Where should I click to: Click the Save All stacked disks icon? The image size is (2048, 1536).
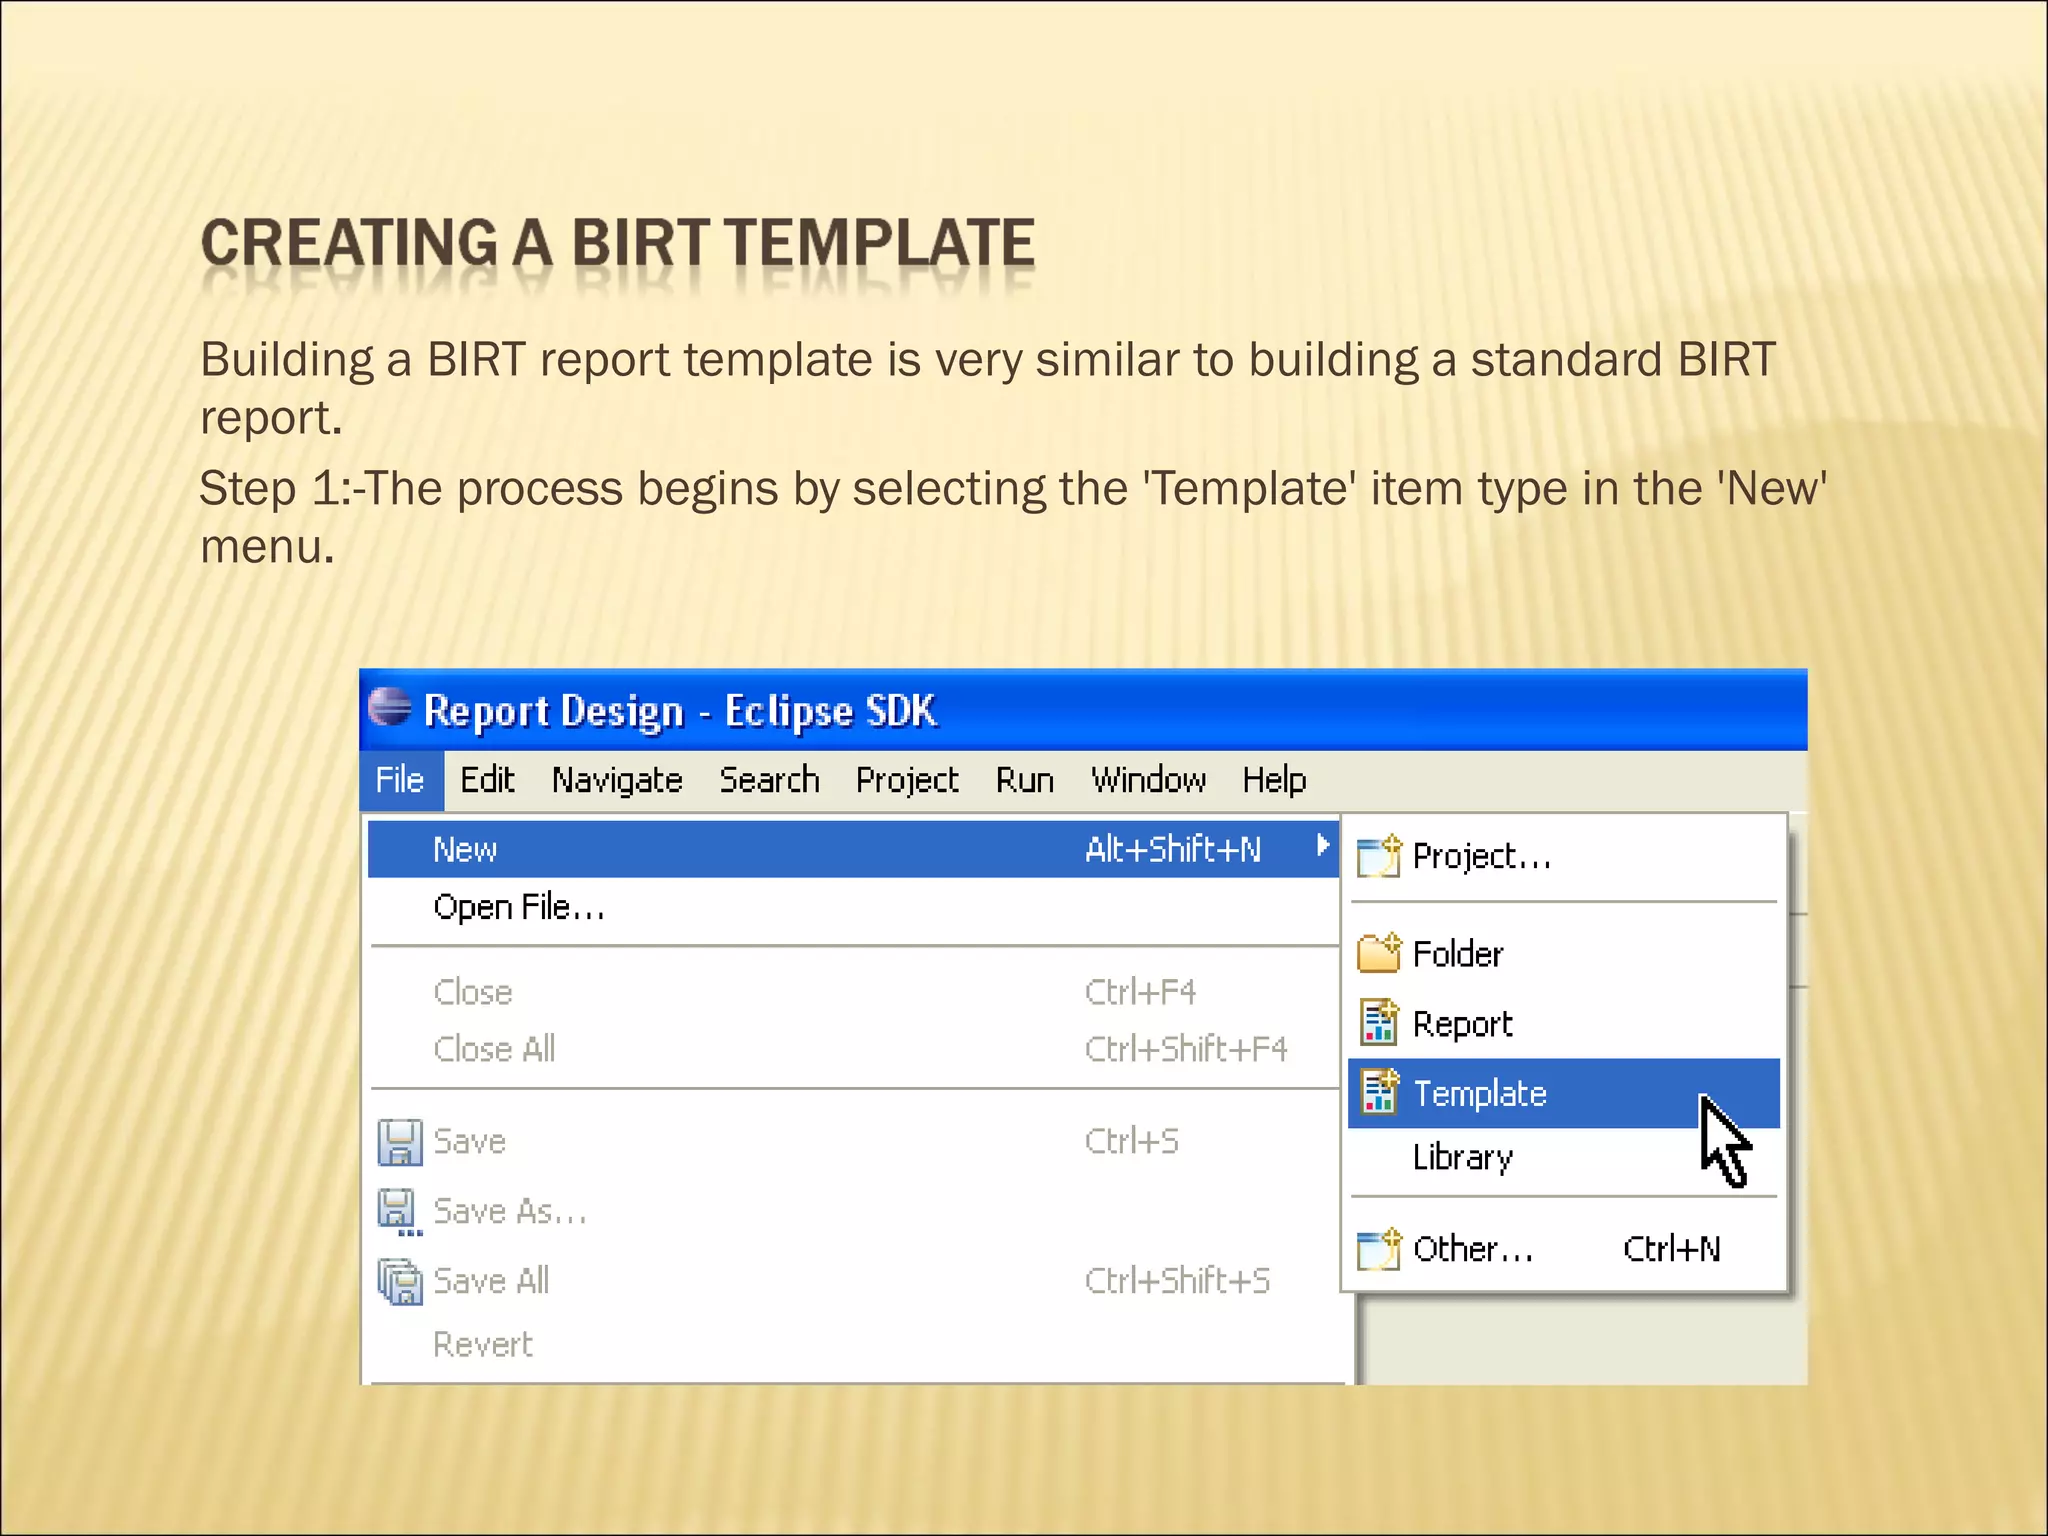pos(400,1282)
